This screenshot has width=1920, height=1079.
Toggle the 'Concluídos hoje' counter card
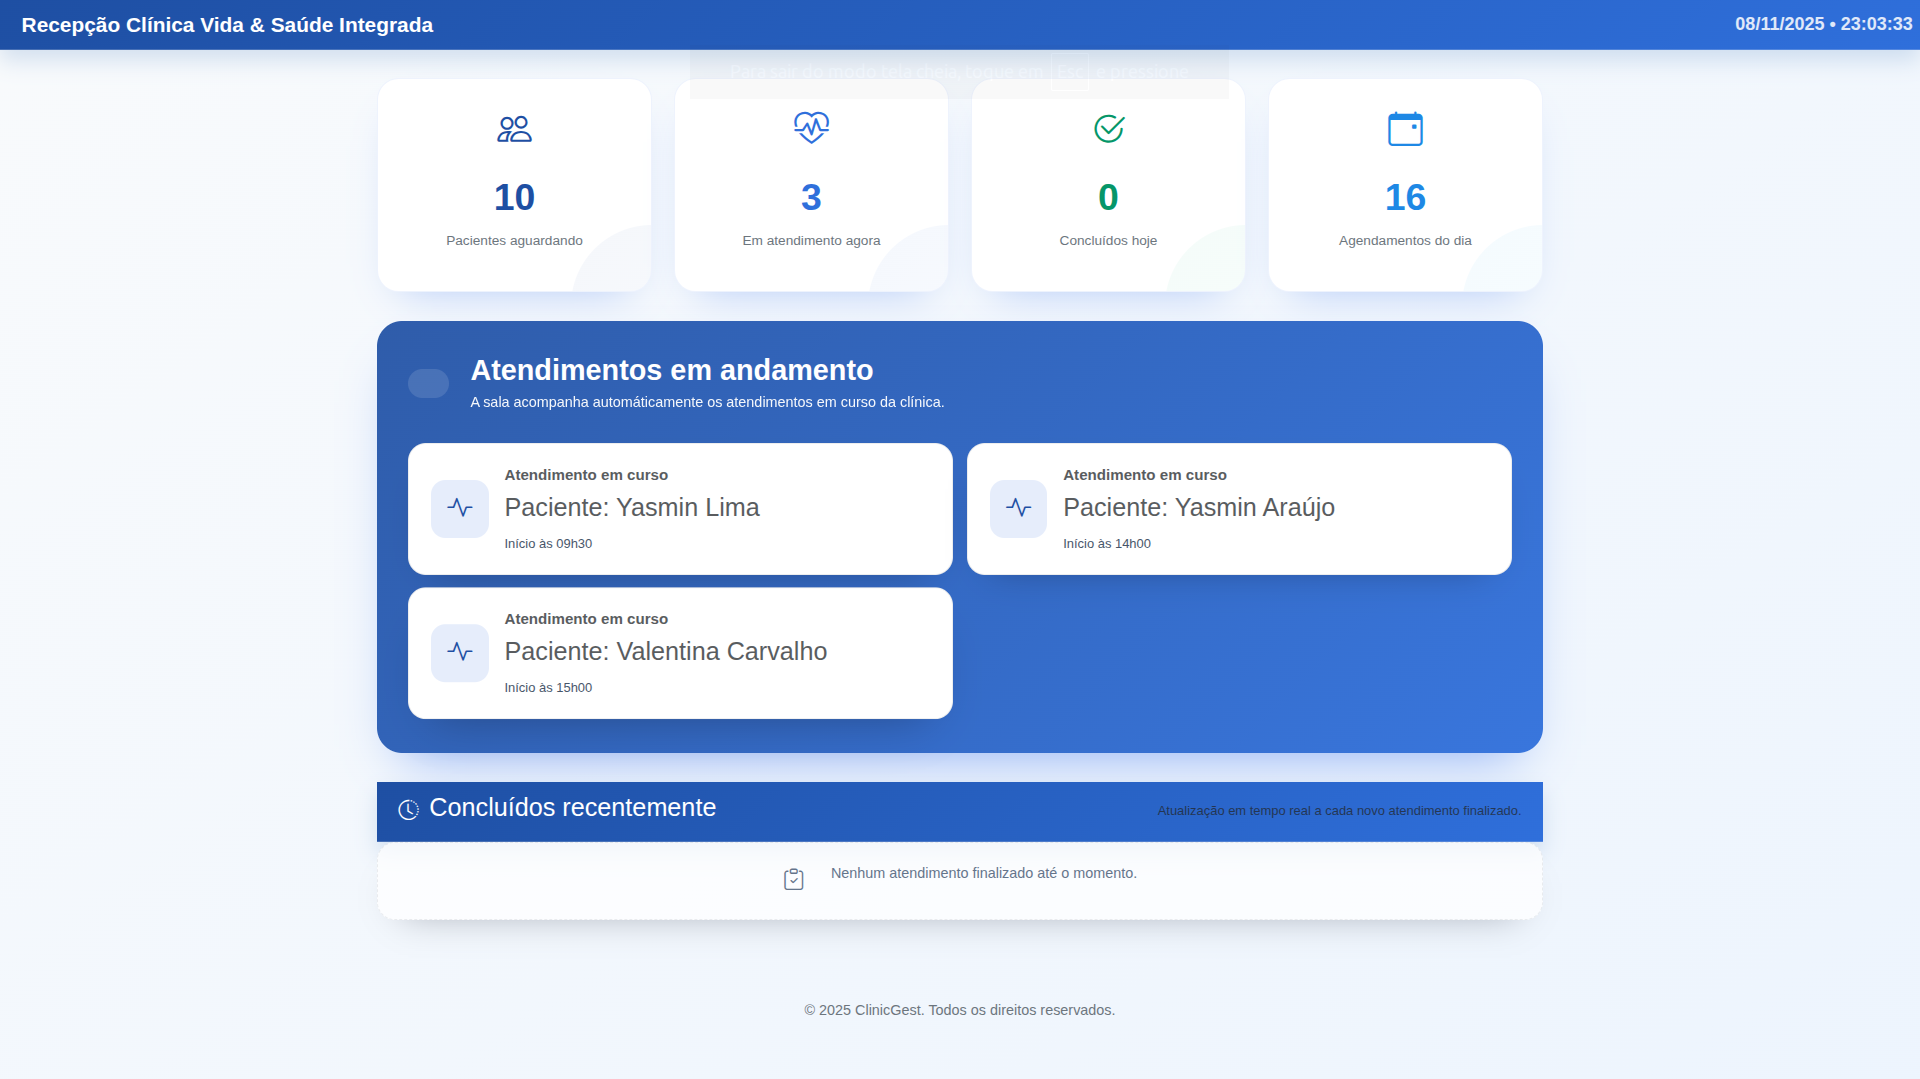[1108, 185]
